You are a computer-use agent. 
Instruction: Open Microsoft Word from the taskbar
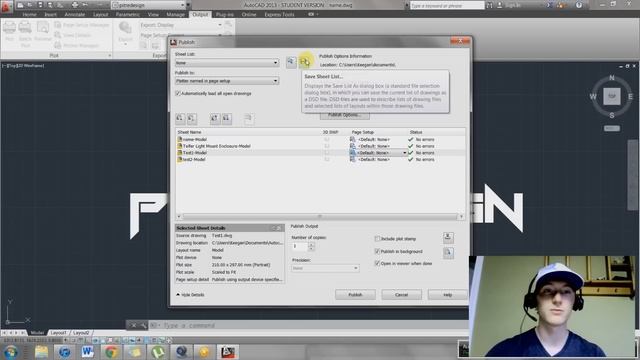coord(87,351)
